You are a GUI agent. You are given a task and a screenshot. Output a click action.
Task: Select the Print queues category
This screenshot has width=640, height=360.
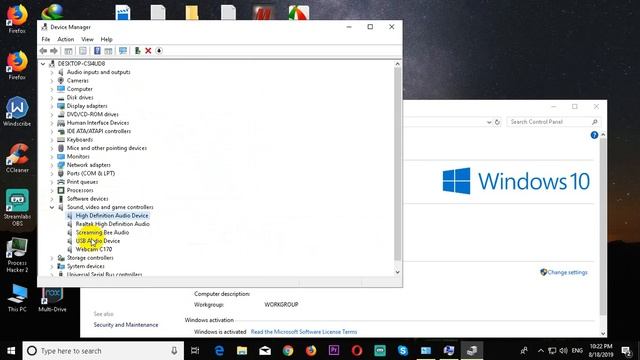(x=82, y=182)
